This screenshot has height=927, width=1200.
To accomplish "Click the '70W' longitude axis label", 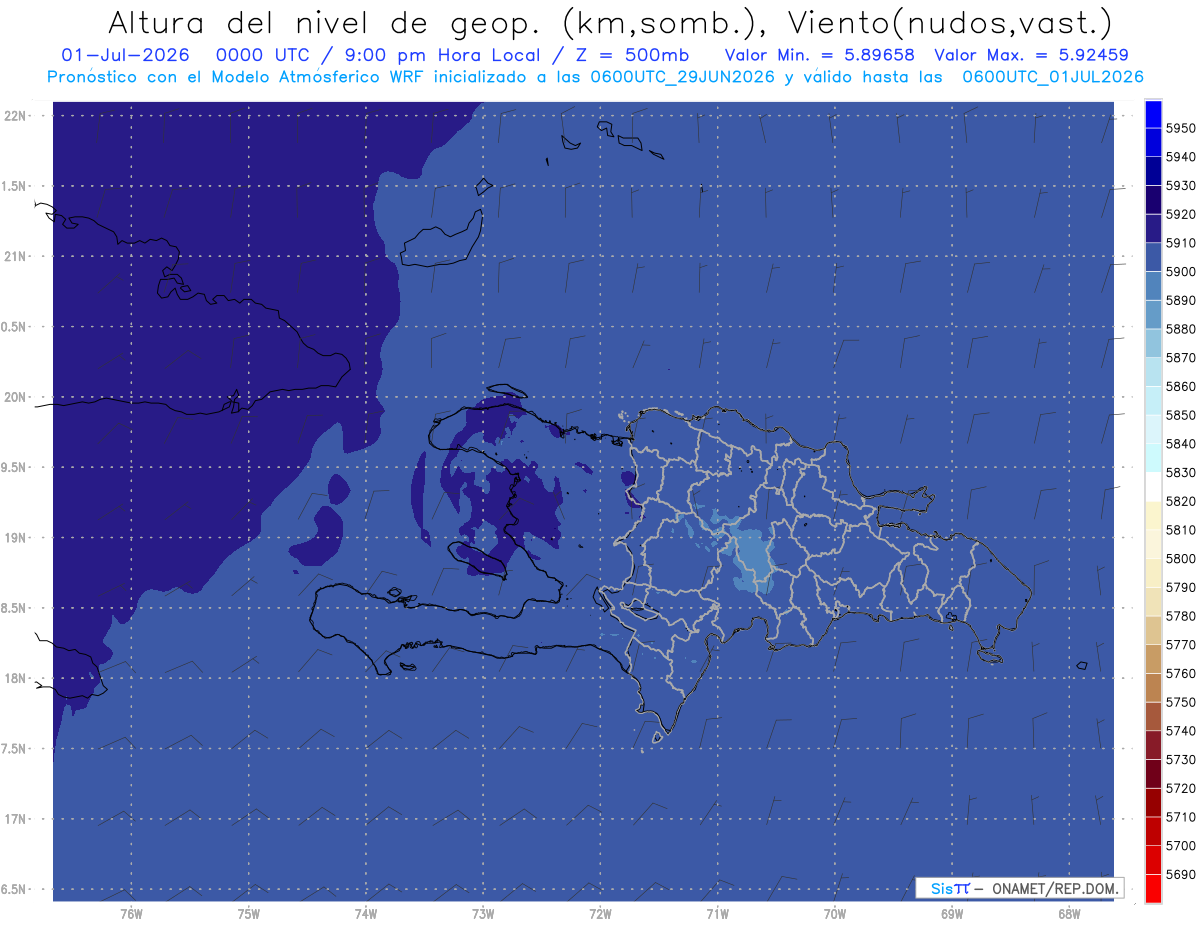I will 835,913.
